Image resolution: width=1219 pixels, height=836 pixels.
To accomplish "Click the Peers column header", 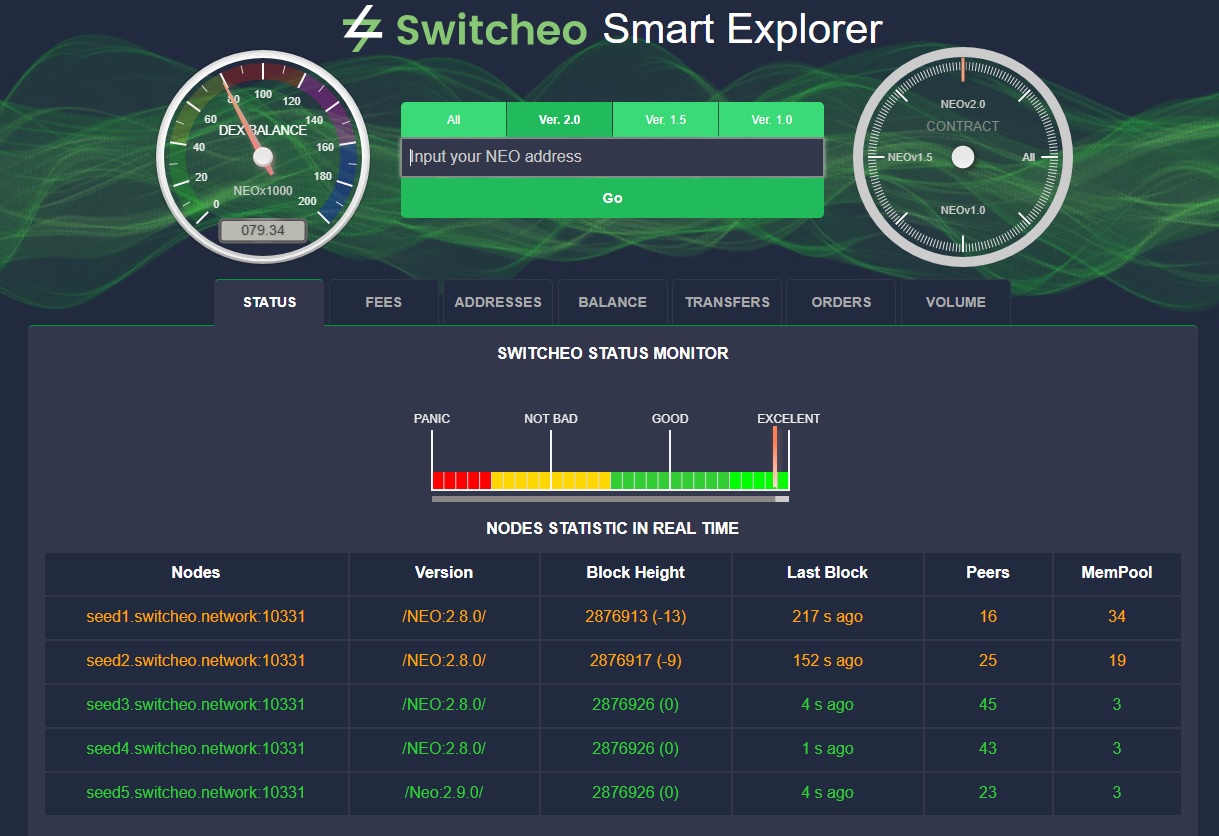I will coord(988,573).
